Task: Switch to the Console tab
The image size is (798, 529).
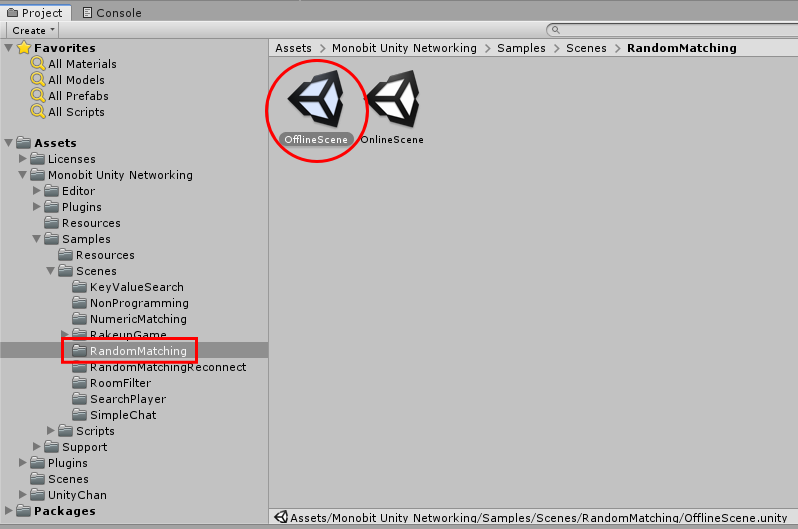Action: click(112, 13)
